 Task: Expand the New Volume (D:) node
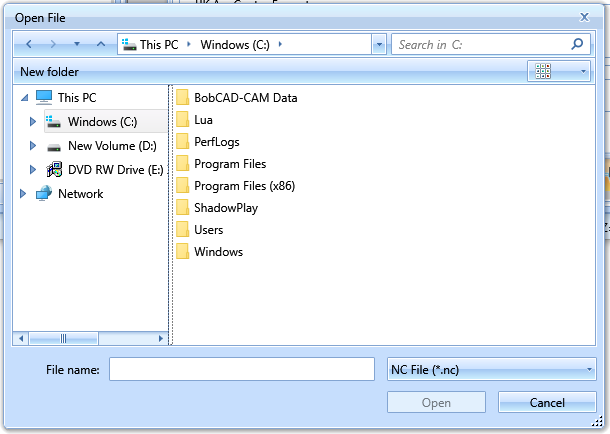pos(33,146)
